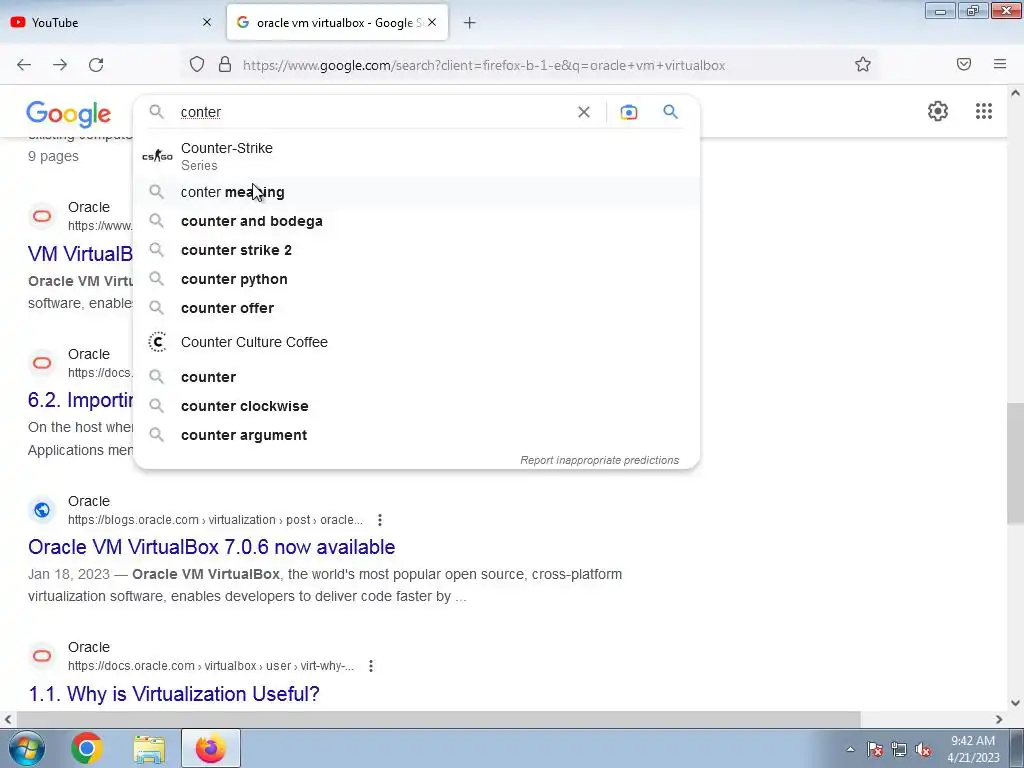Select plain 'counter' suggestion
Screen dimensions: 1024x768
click(417, 377)
